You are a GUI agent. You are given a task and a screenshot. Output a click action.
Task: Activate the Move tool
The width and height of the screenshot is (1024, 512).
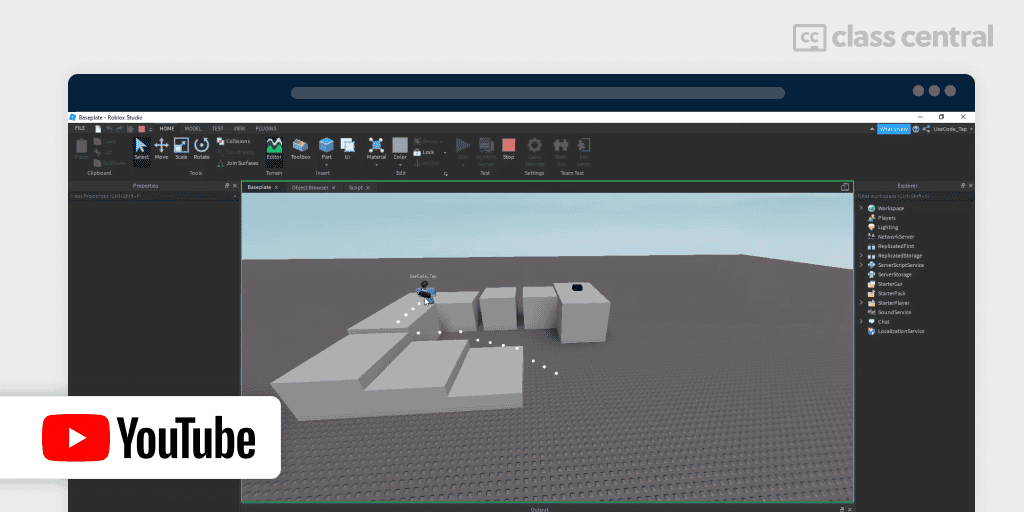pyautogui.click(x=161, y=149)
